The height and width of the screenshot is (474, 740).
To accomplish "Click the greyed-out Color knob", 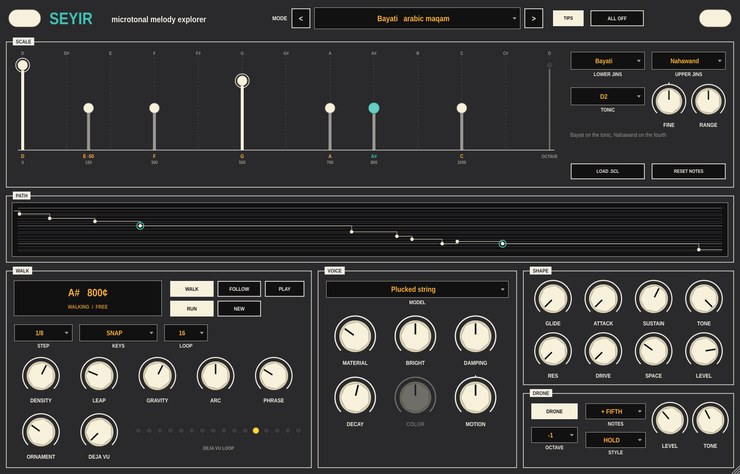I will pos(415,397).
